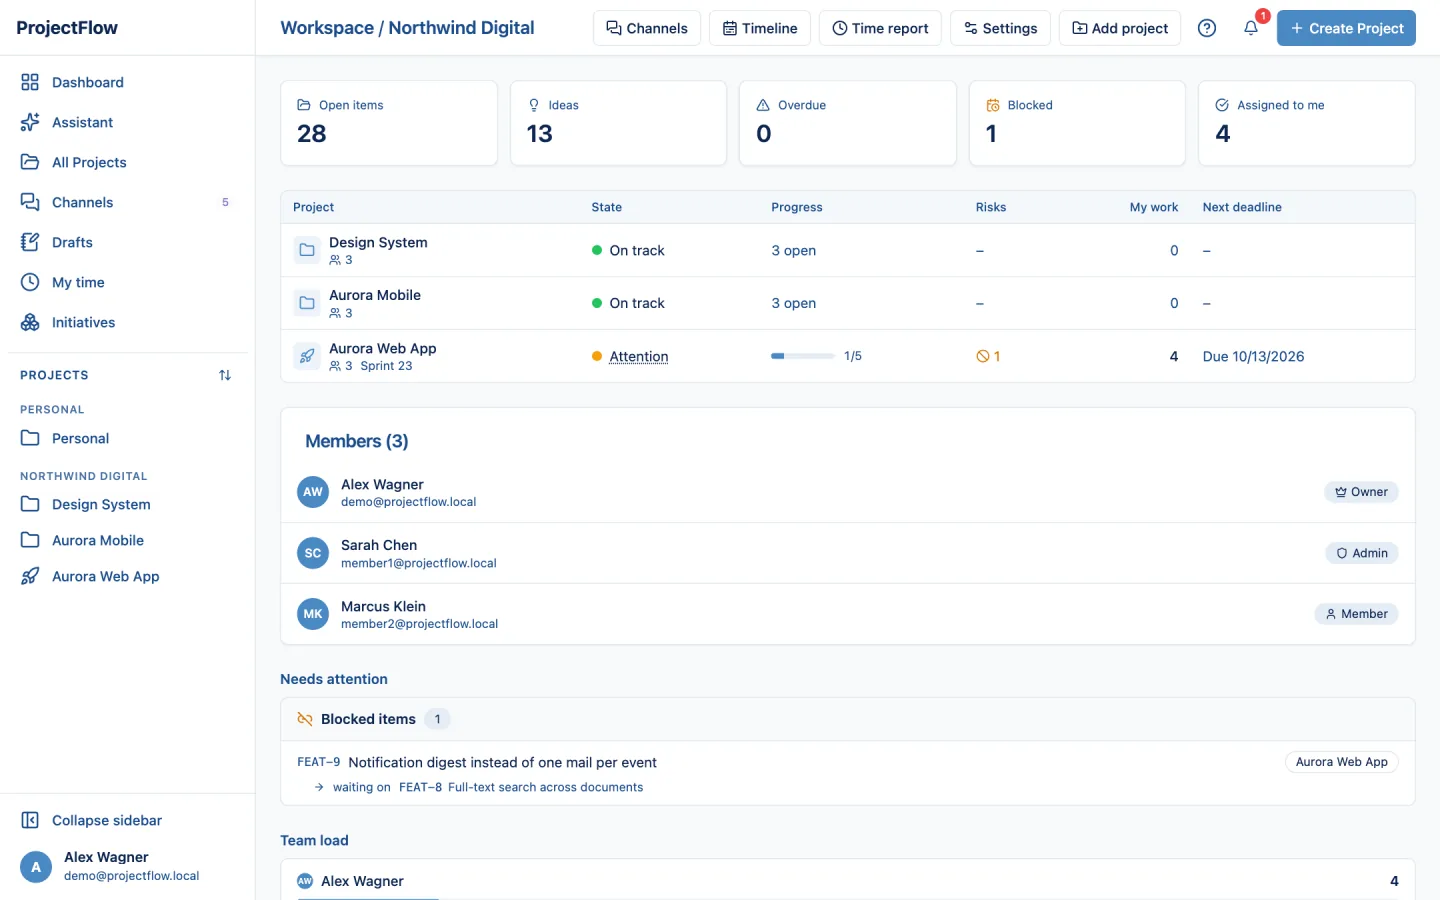Viewport: 1440px width, 900px height.
Task: Click the Channels button in header
Action: [647, 28]
